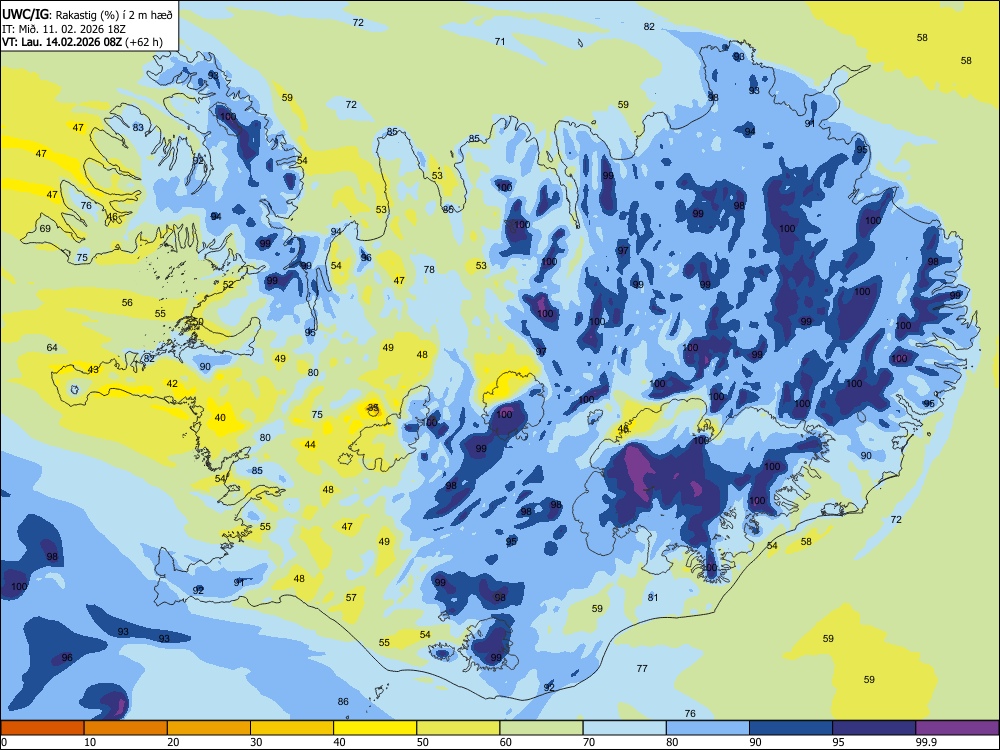Viewport: 1000px width, 750px height.
Task: Click the purple legend swatch above 99.9
Action: coord(957,728)
